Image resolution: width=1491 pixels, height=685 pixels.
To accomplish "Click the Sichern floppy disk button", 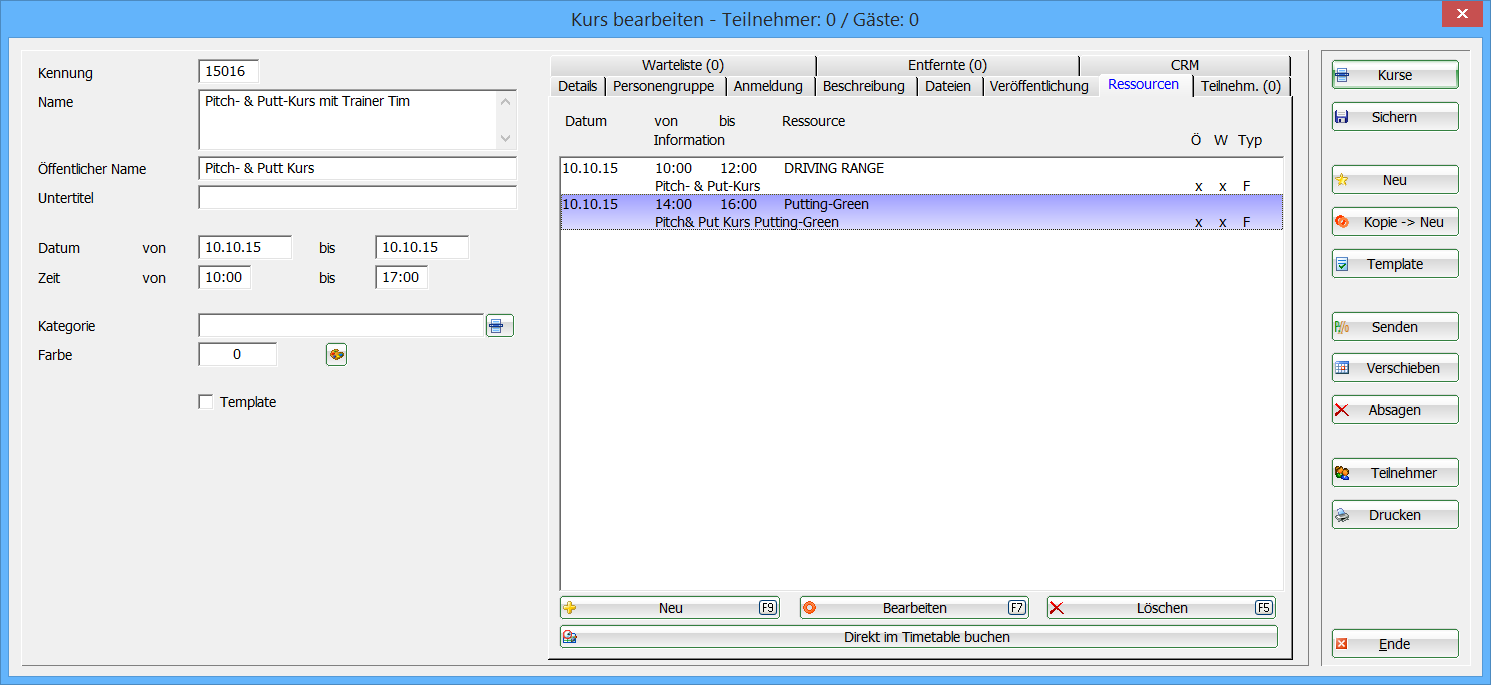I will coord(1394,117).
